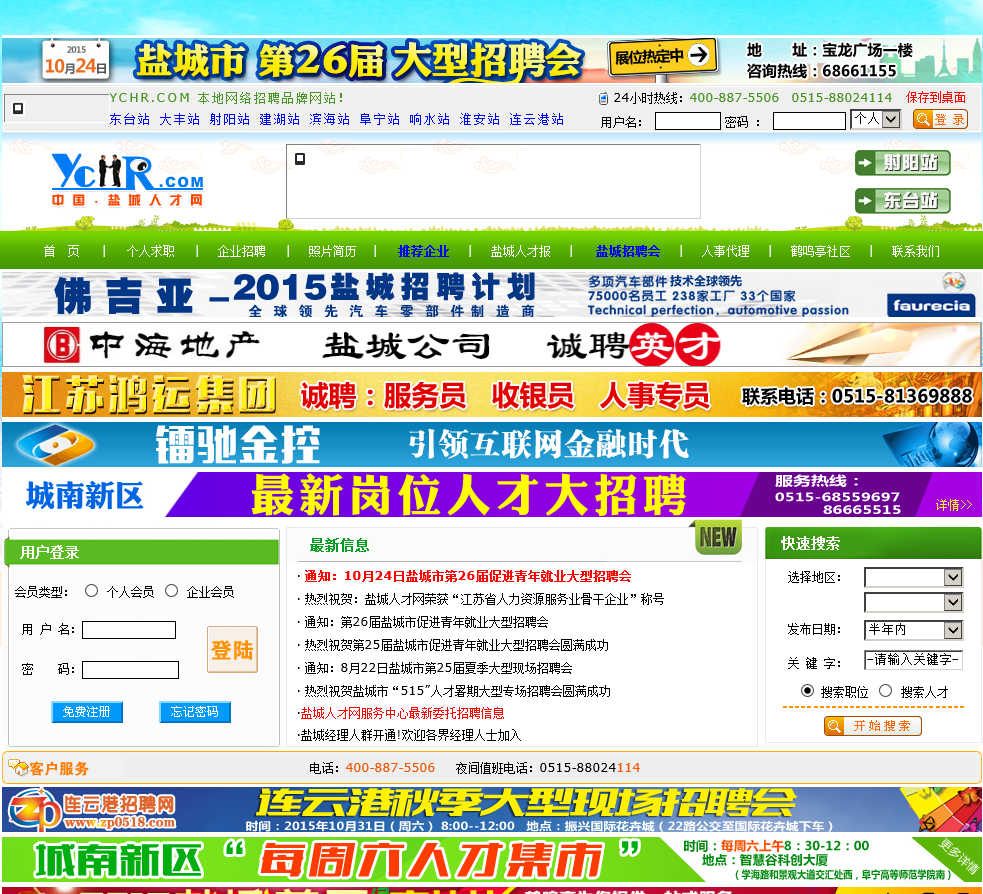
Task: Focus the header 密码 input field
Action: click(x=809, y=121)
